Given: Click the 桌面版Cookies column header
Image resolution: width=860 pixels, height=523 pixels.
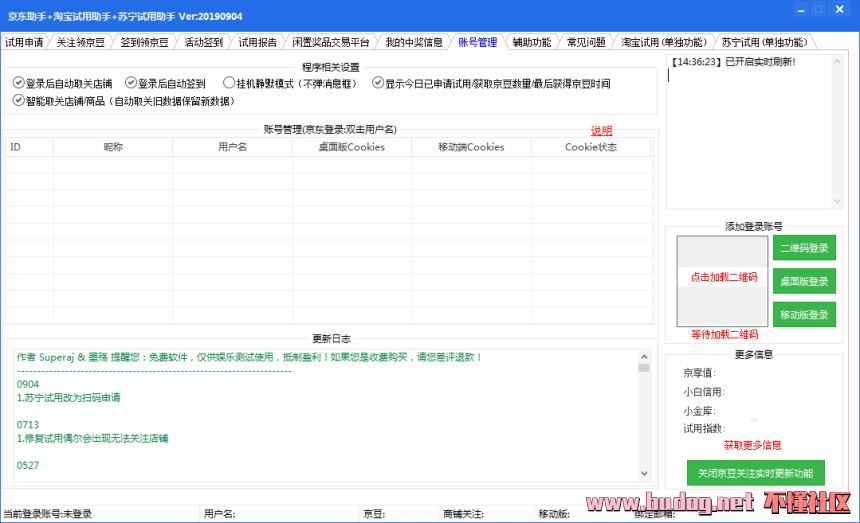Looking at the screenshot, I should coord(352,147).
